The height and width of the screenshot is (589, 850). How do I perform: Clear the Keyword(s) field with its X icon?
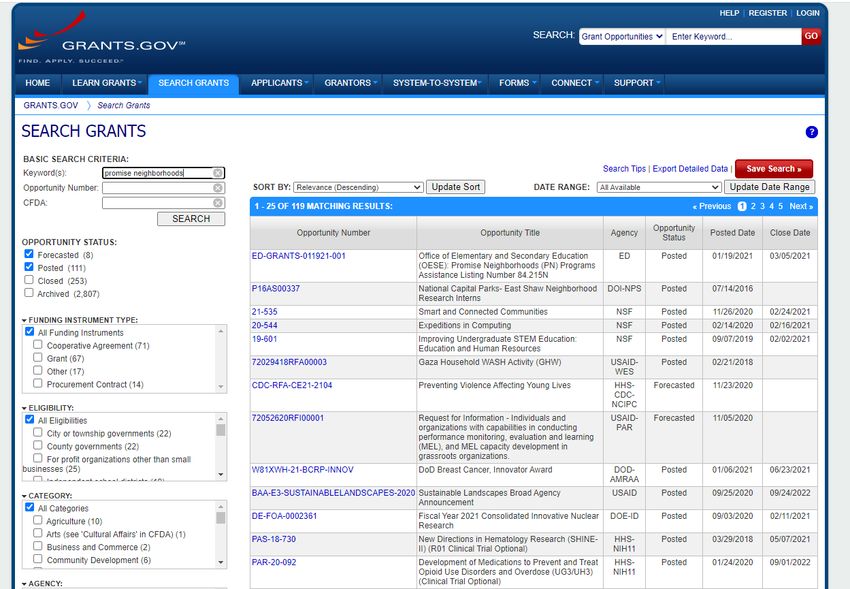coord(217,173)
